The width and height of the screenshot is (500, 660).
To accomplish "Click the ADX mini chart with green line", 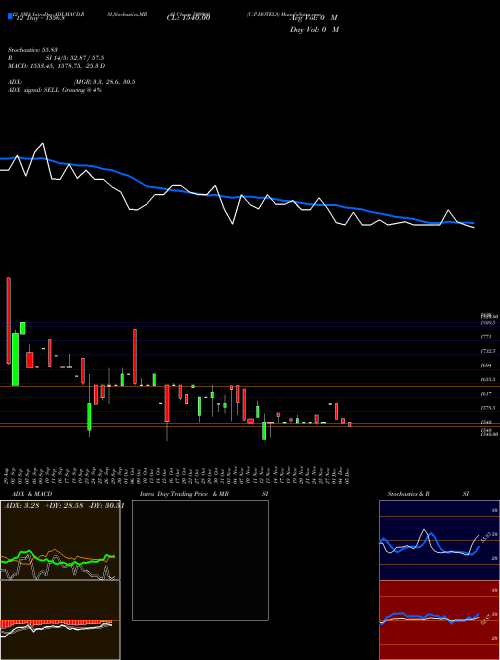I will pos(60,540).
